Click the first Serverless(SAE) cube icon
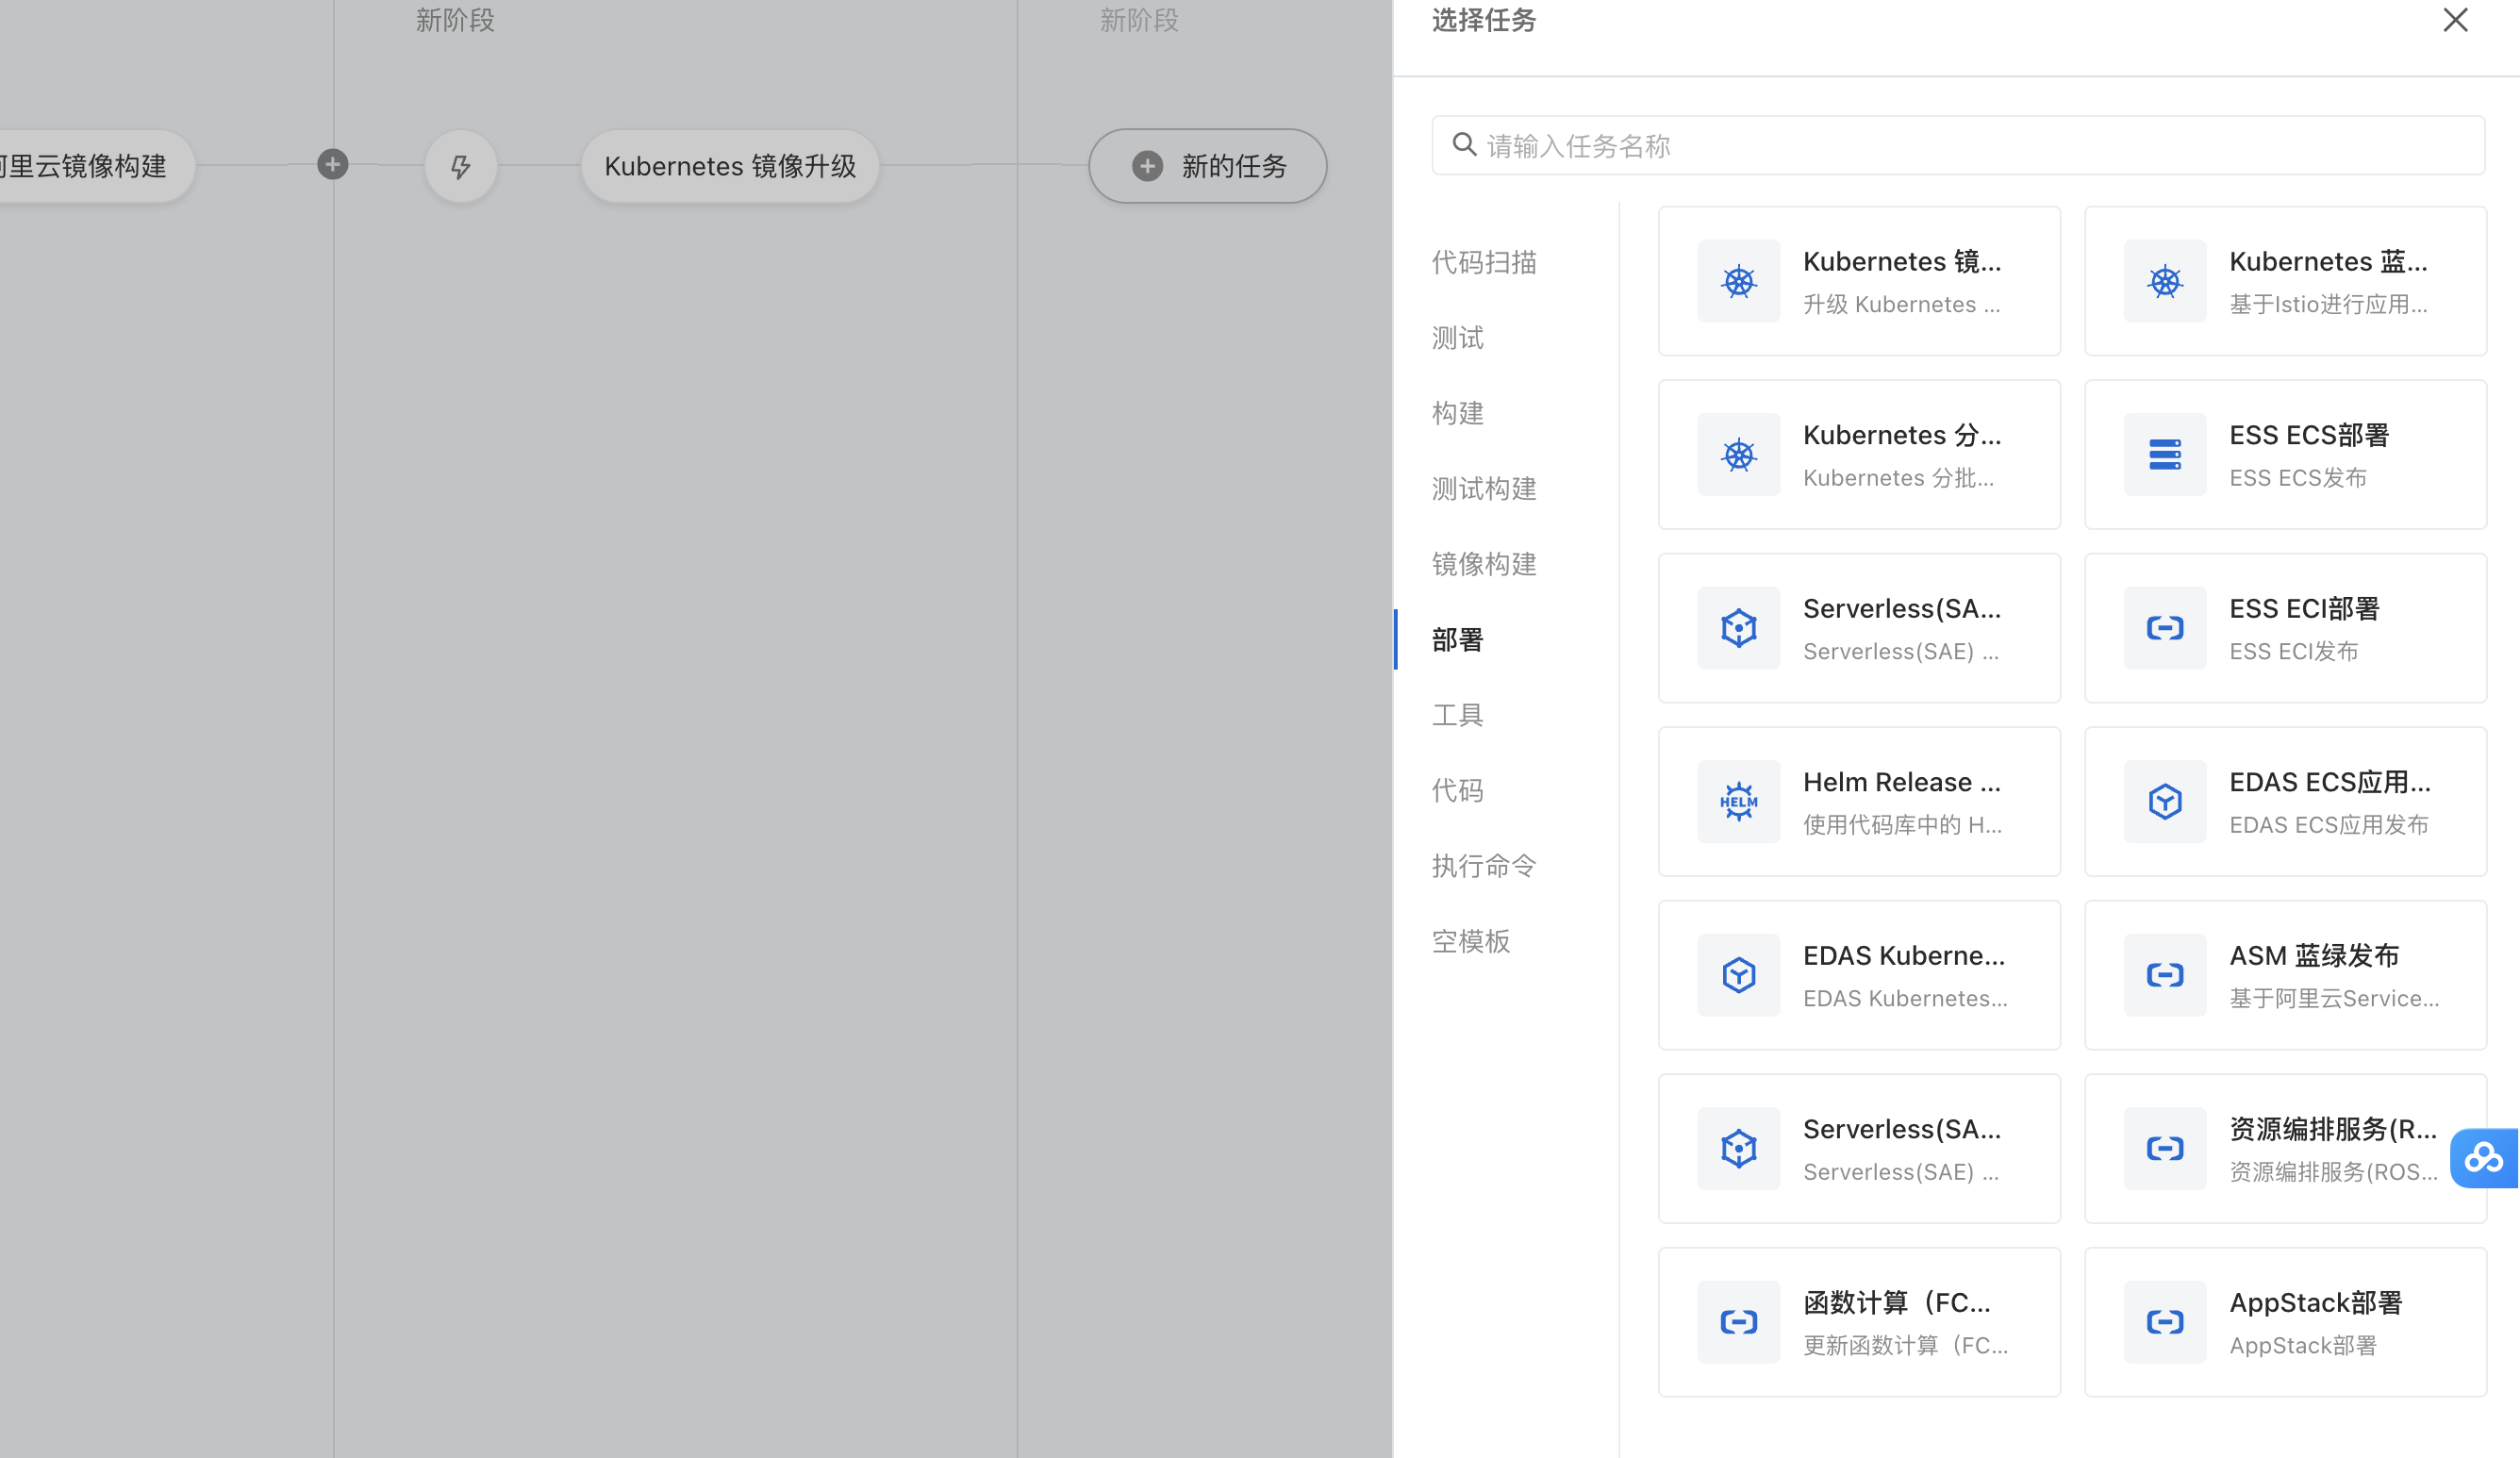 1738,628
